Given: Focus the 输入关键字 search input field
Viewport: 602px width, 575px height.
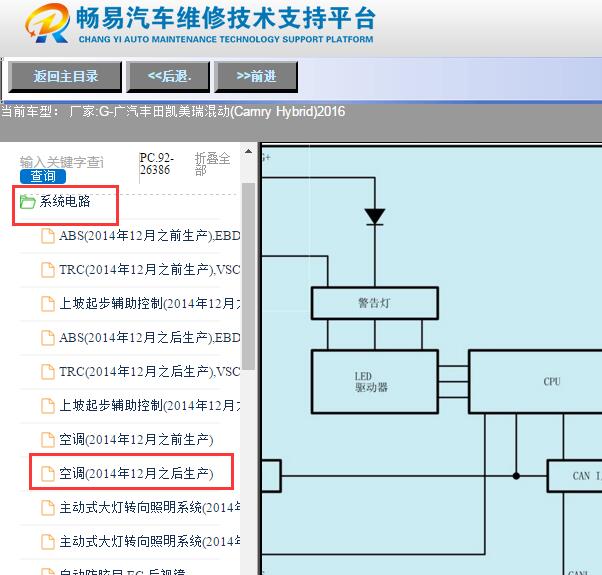Looking at the screenshot, I should point(62,162).
